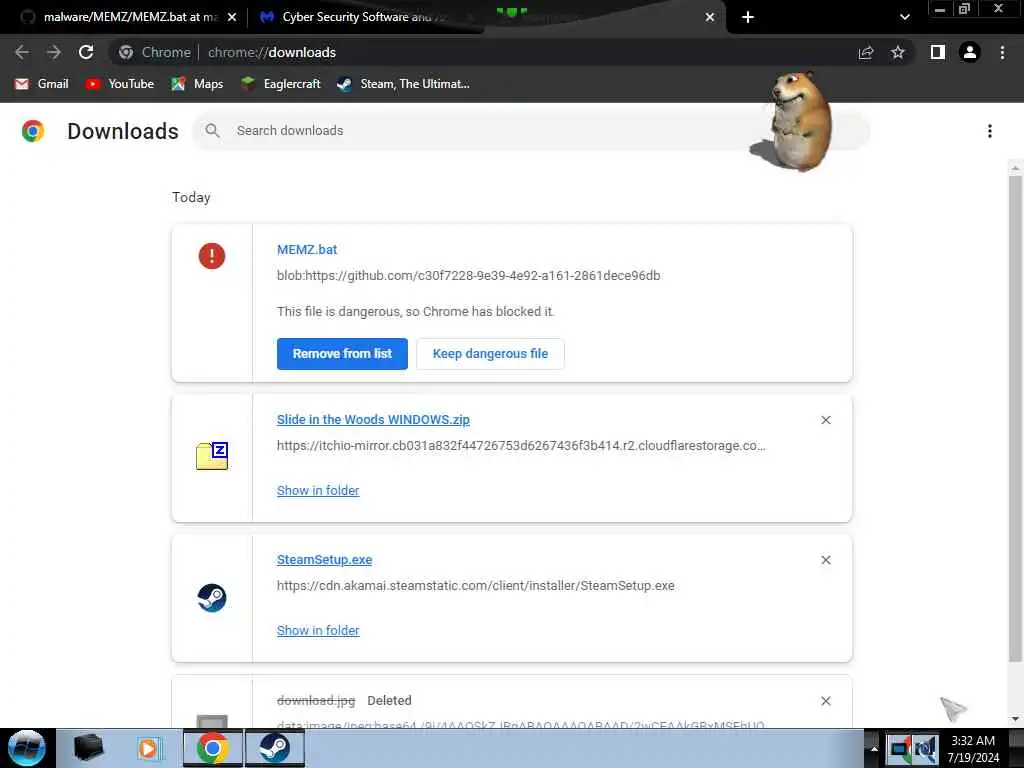Open the Chrome profile avatar
The height and width of the screenshot is (768, 1024).
coord(970,52)
